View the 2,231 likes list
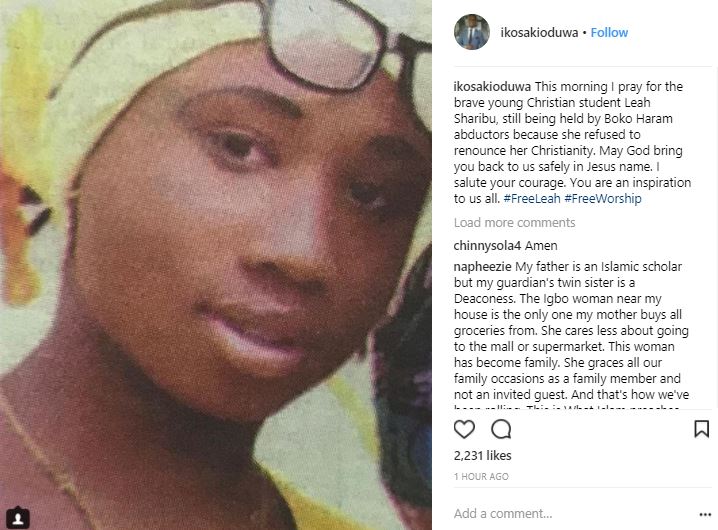Viewport: 718px width, 530px height. (482, 455)
